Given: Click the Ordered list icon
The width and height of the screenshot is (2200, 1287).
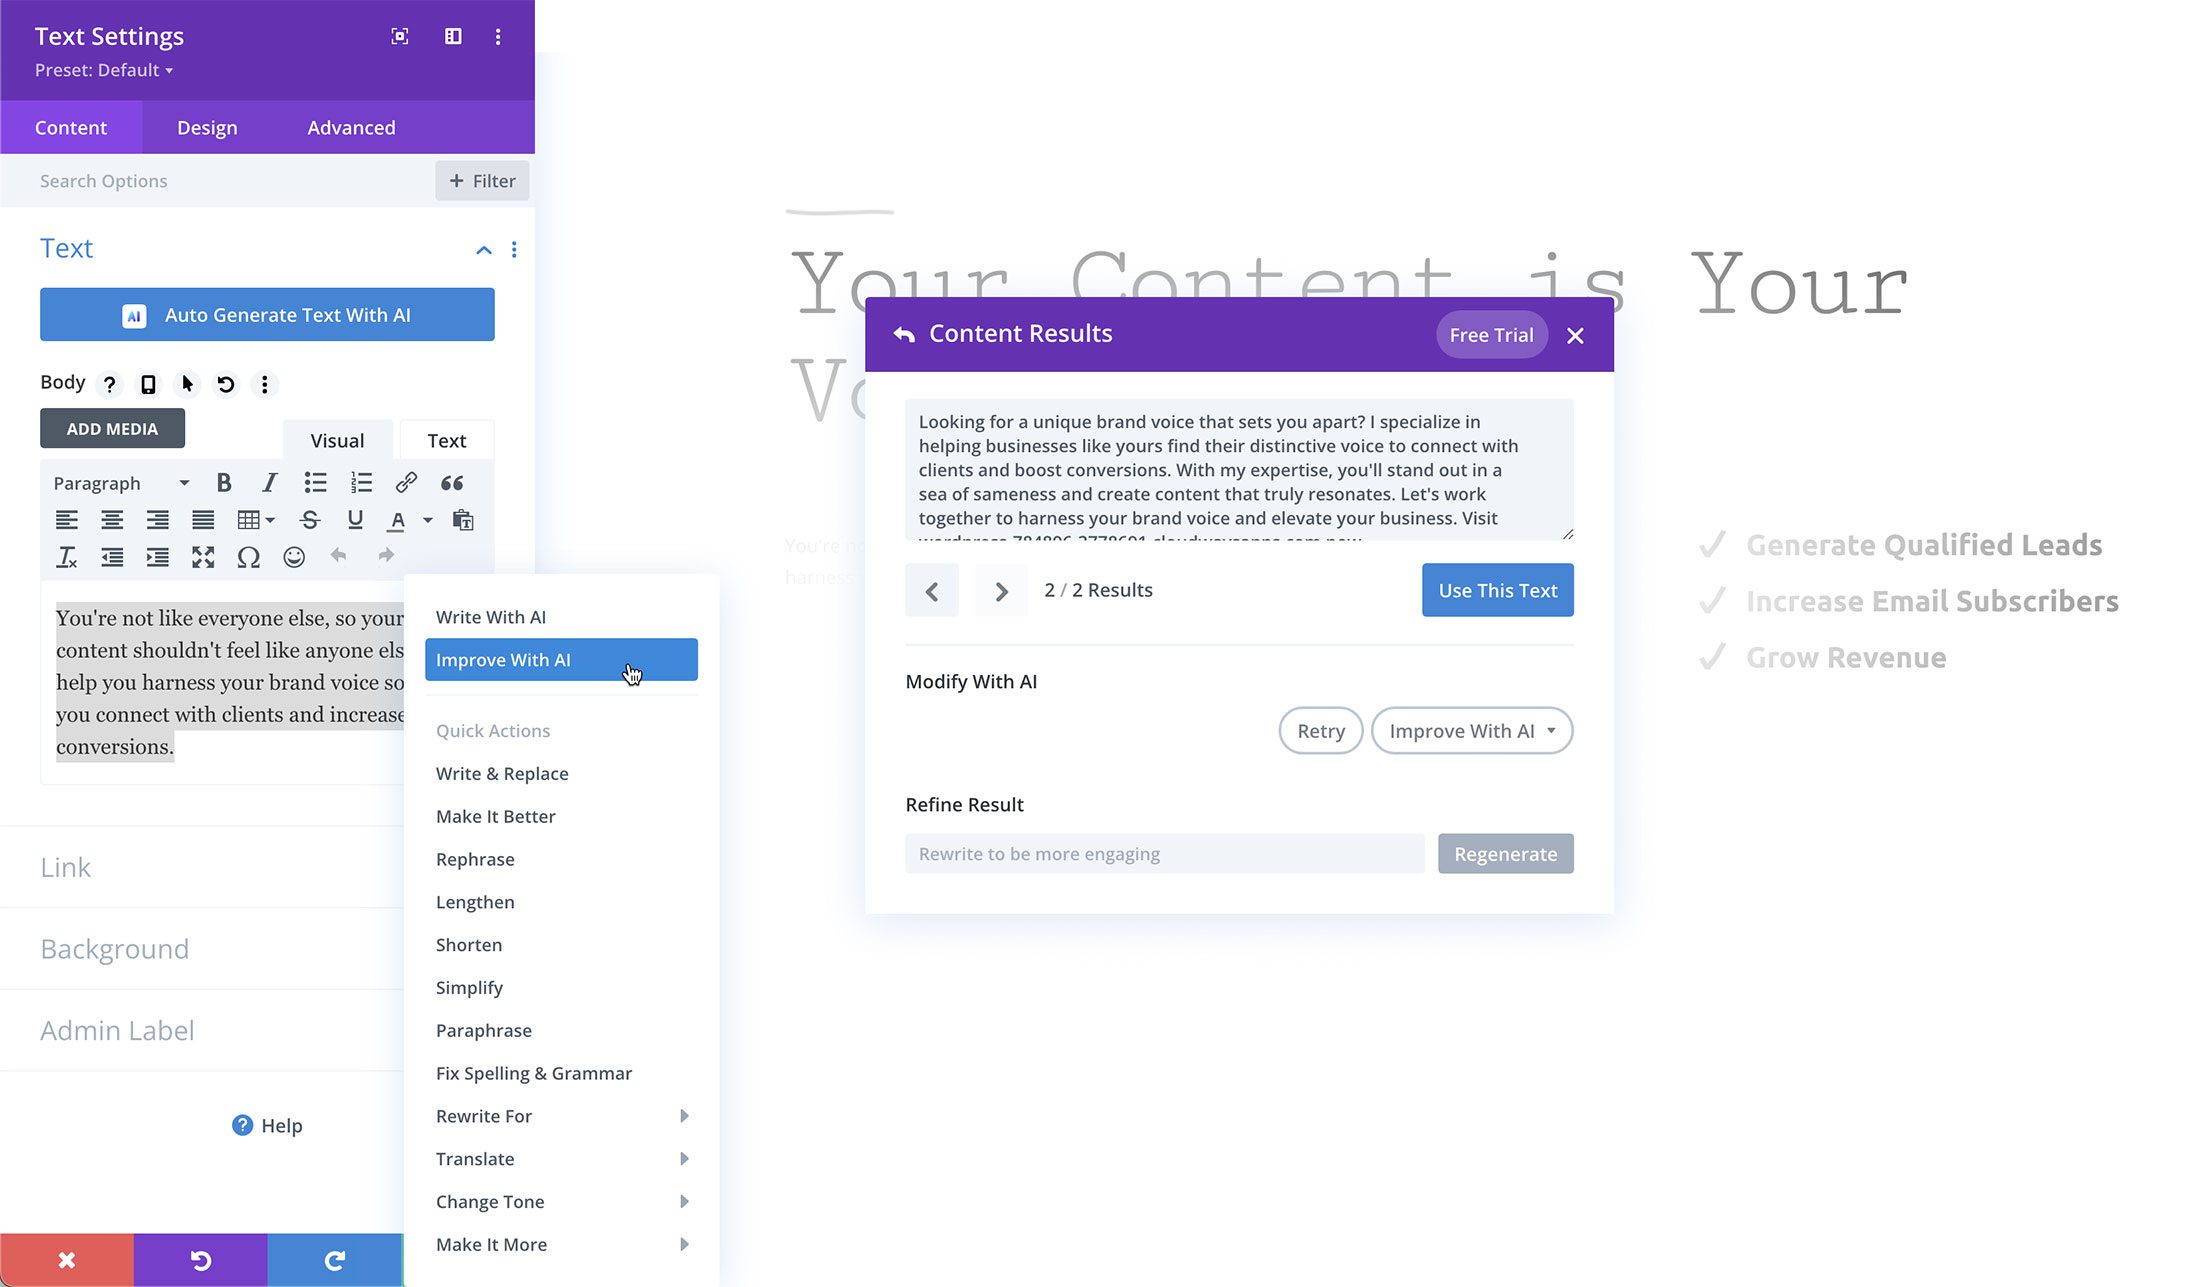Looking at the screenshot, I should (360, 481).
